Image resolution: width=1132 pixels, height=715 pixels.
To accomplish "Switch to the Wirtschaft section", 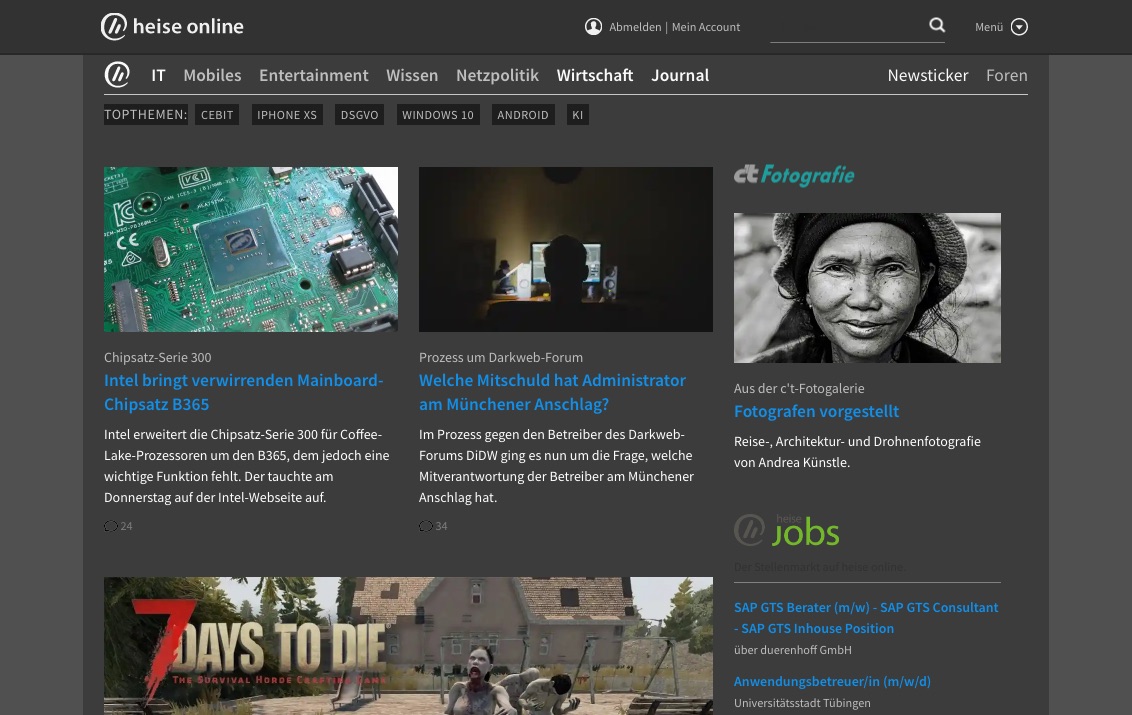I will pos(595,75).
